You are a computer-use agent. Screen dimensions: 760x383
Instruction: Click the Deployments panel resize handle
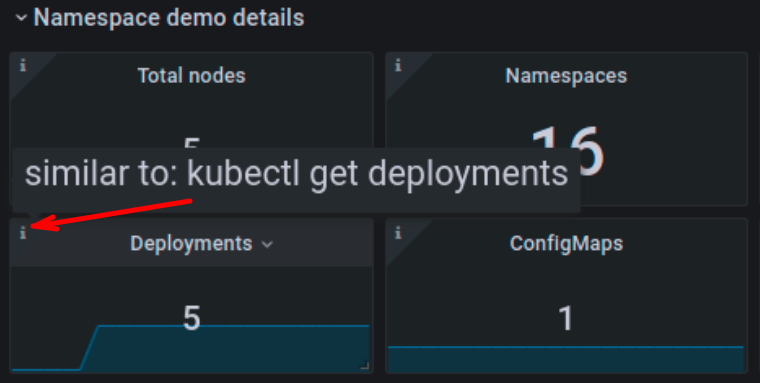click(x=365, y=366)
